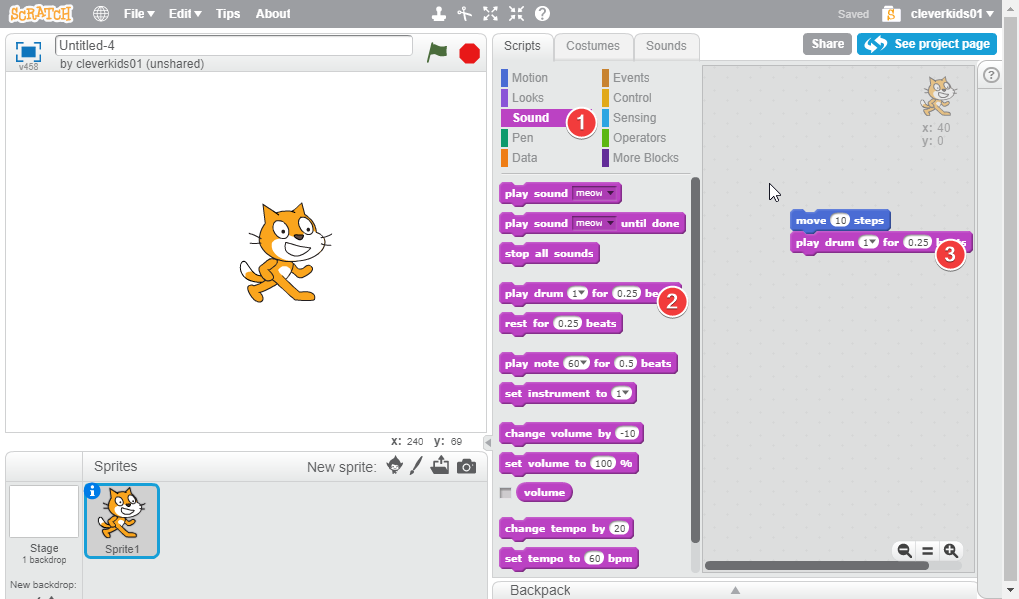This screenshot has height=599, width=1019.
Task: Click the Block help question-mark icon
Action: [x=542, y=14]
